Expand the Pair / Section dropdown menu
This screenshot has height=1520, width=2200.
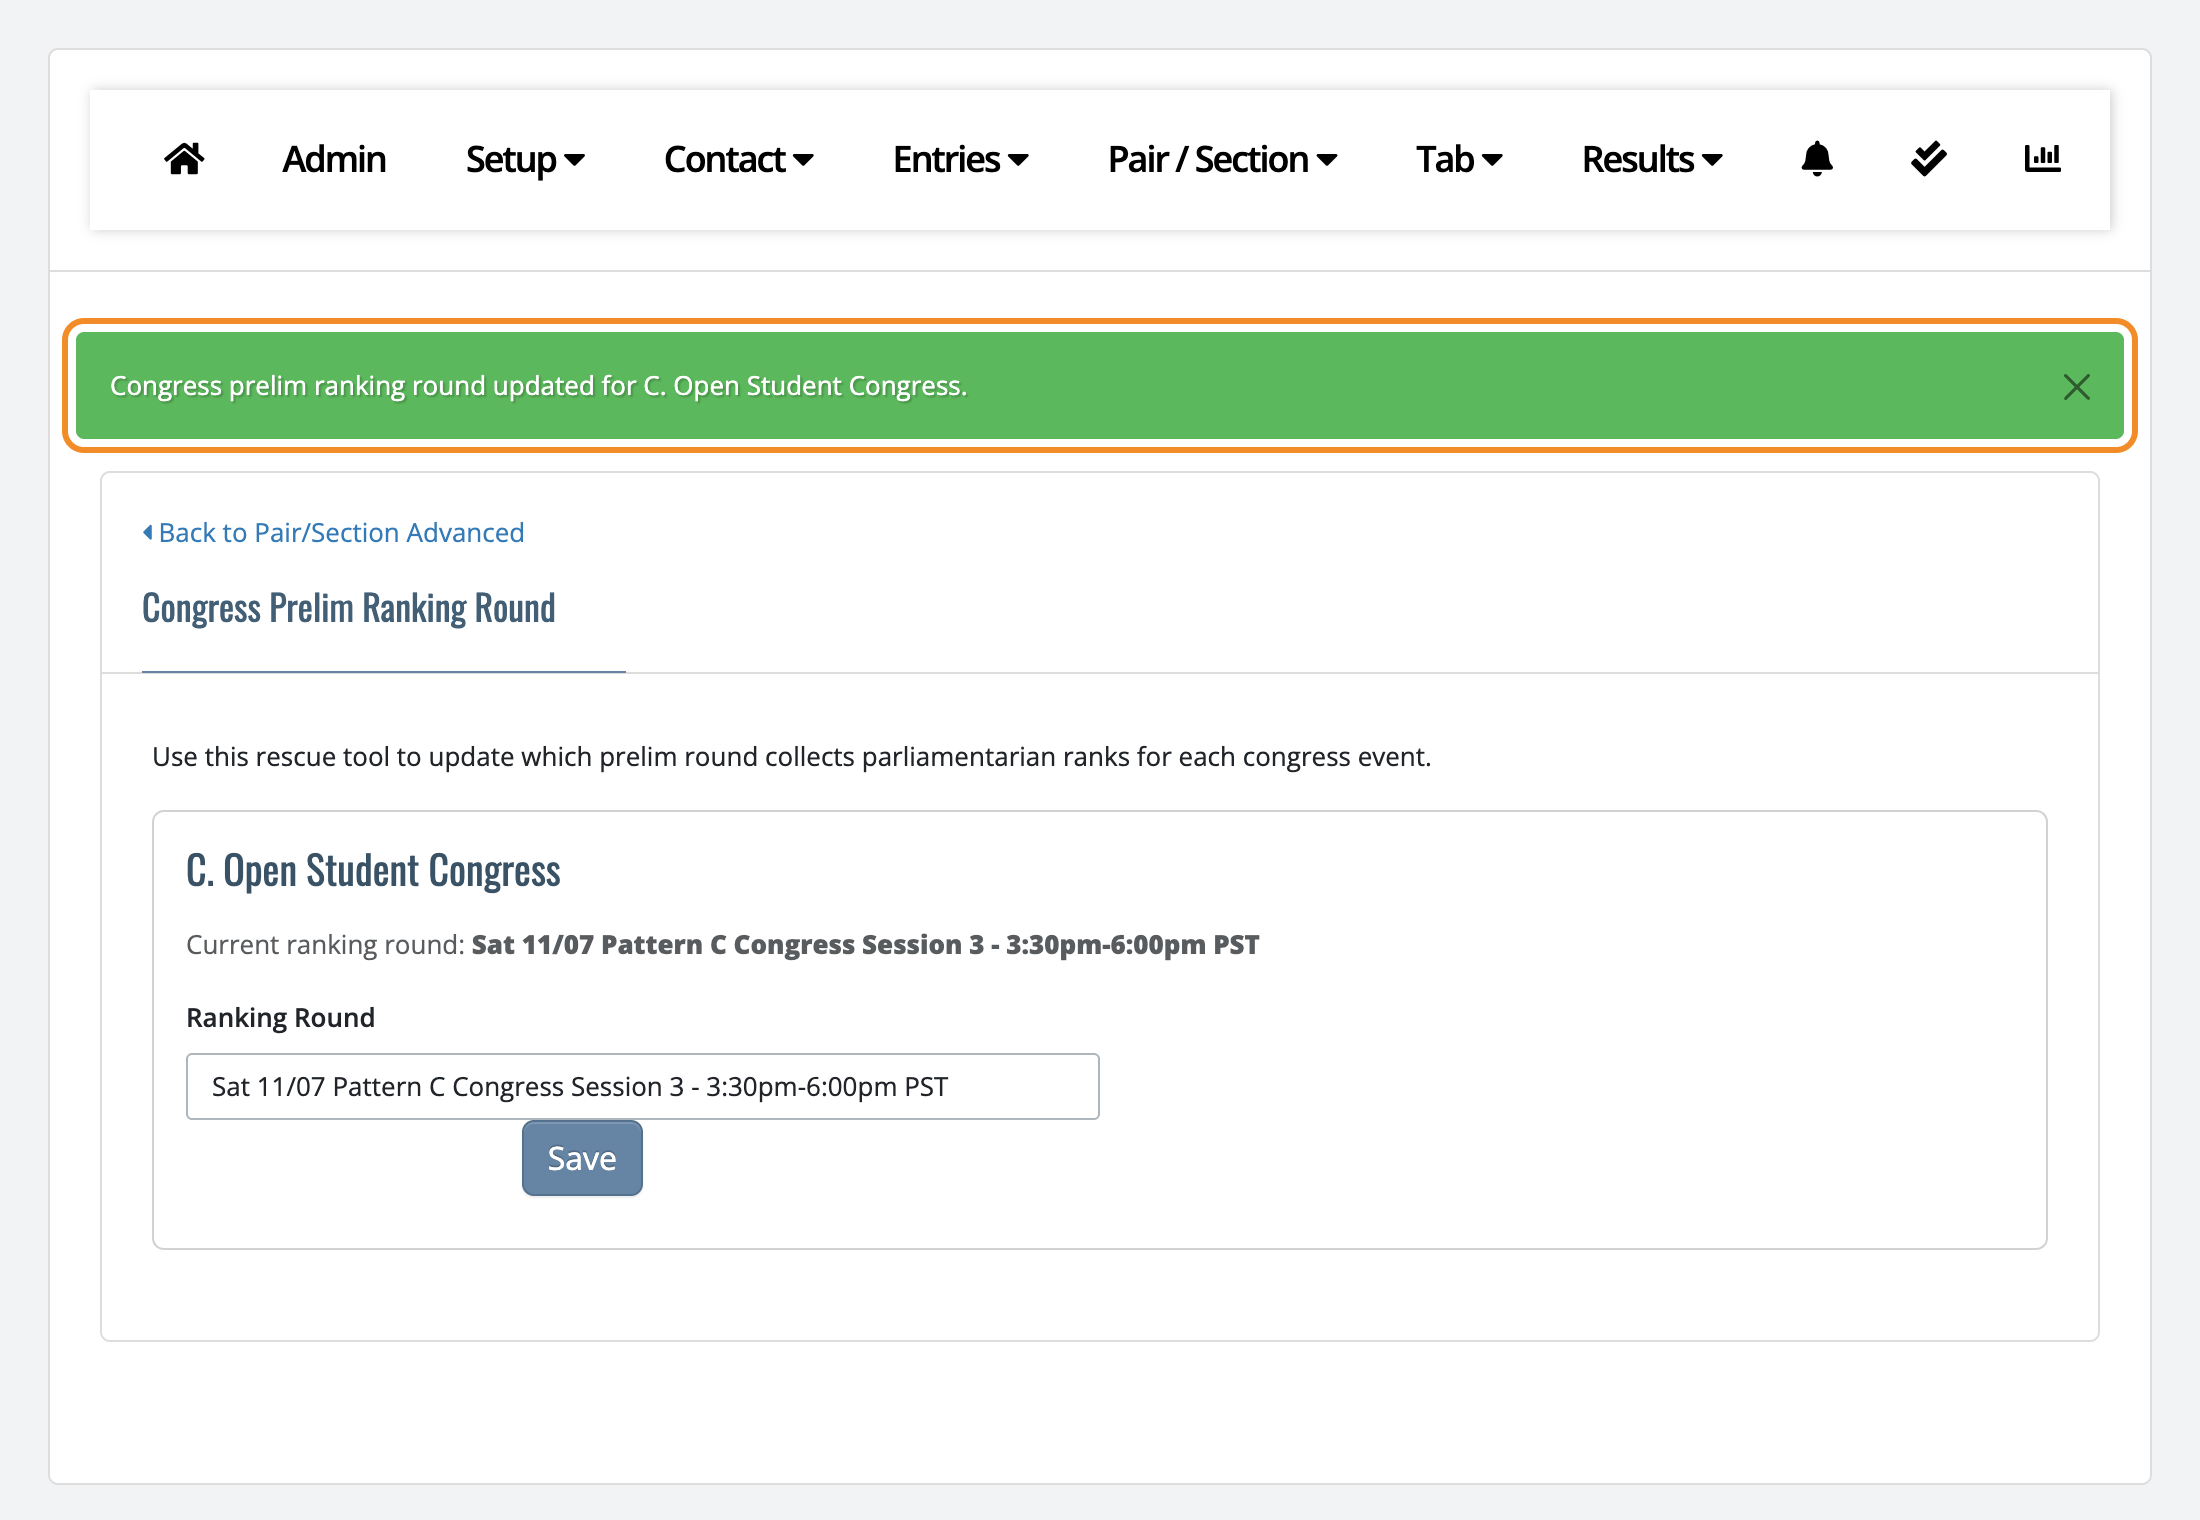click(x=1222, y=159)
